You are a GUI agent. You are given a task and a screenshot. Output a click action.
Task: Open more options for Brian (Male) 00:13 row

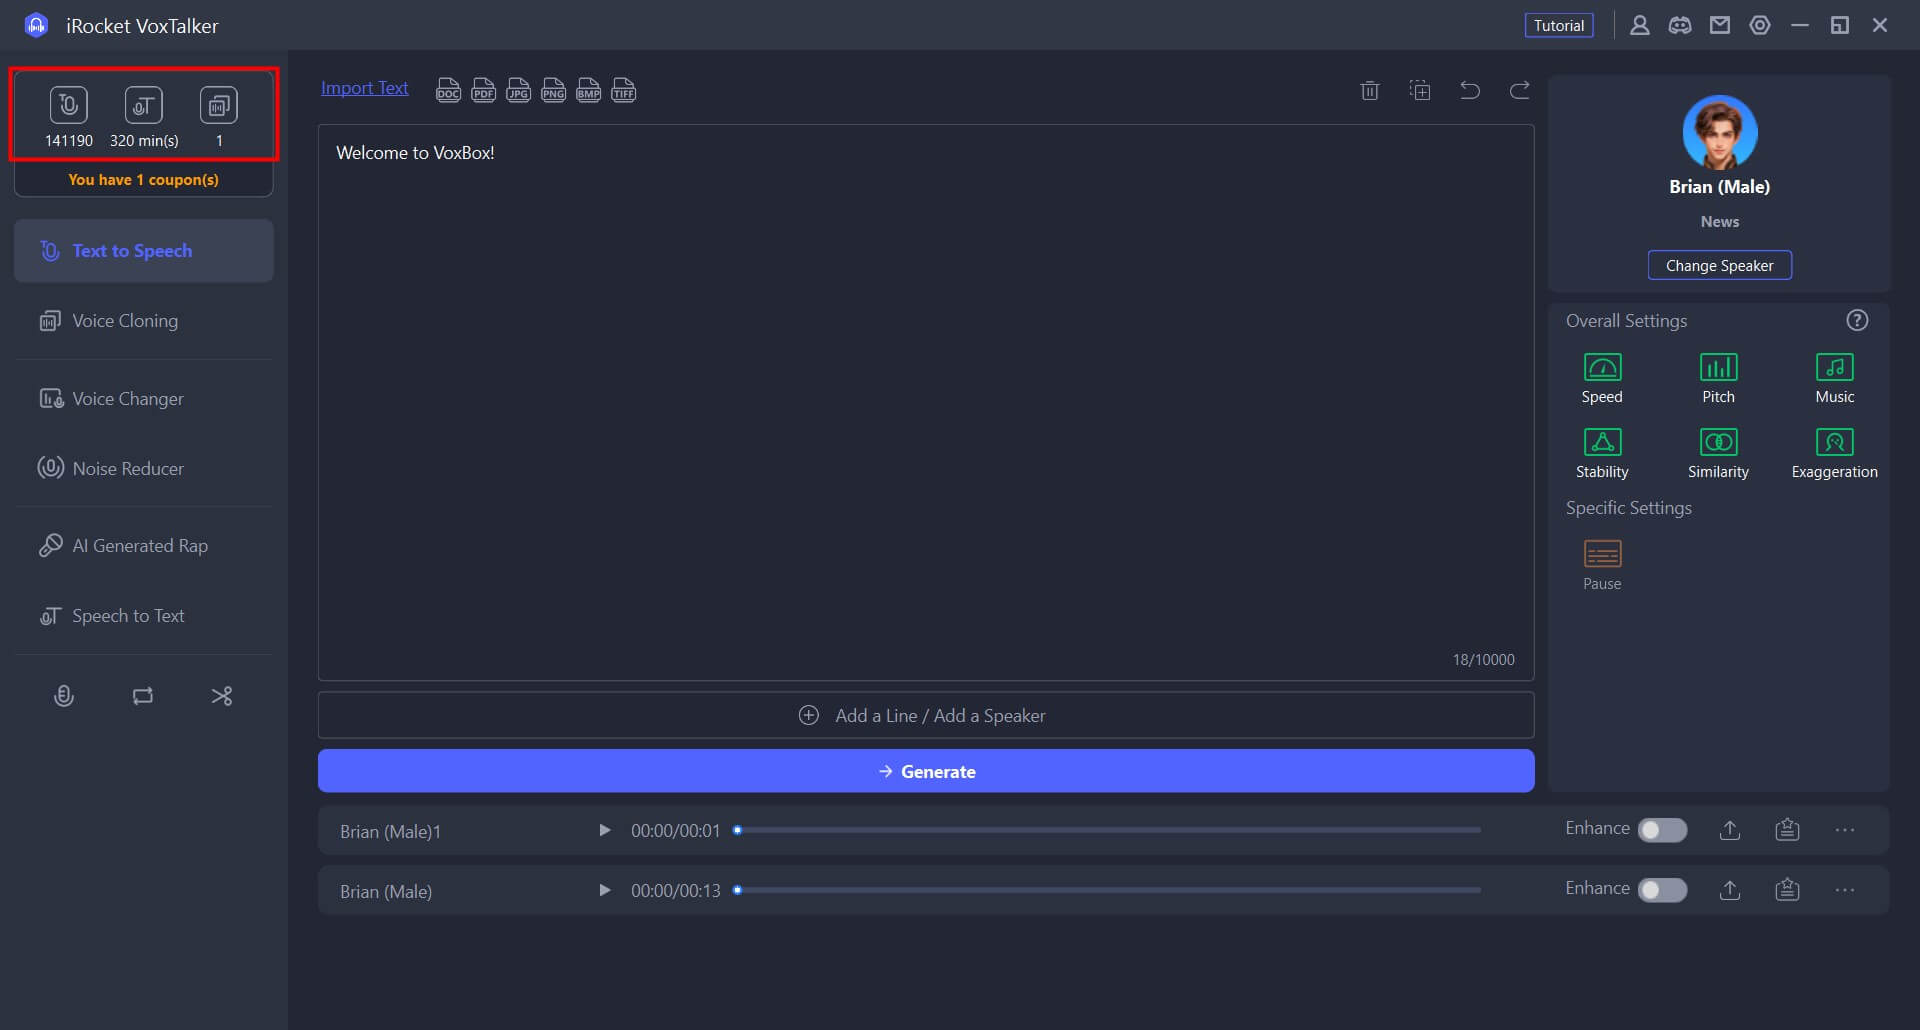[1845, 890]
